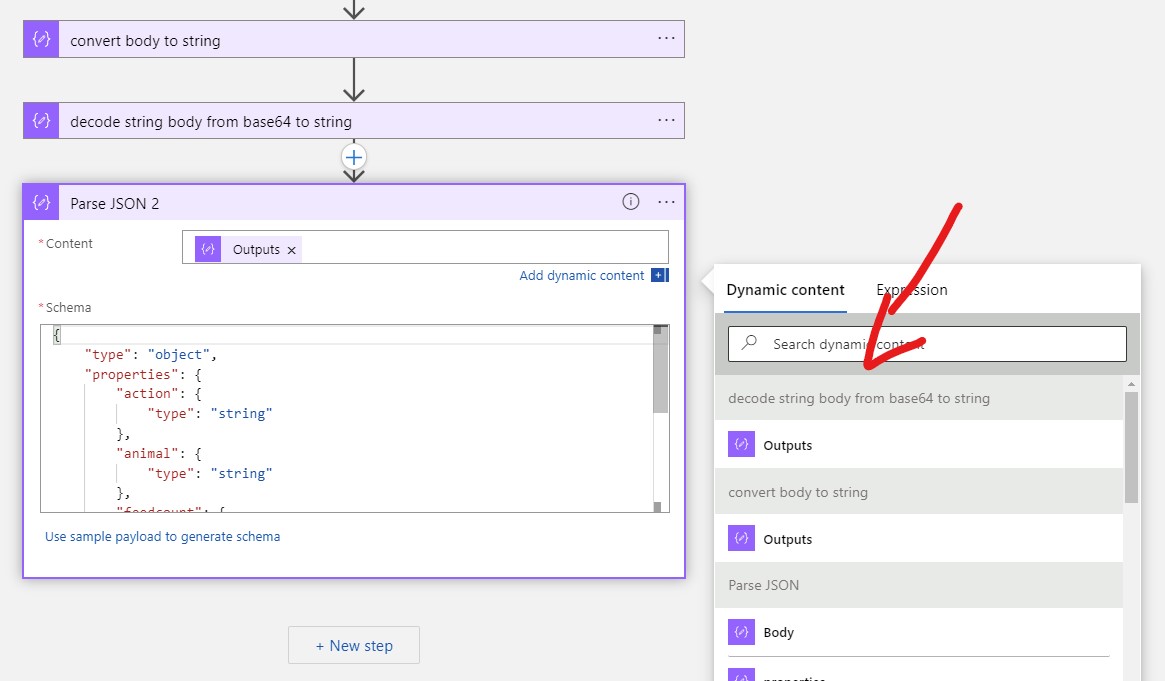1165x681 pixels.
Task: Switch to the Expression tab
Action: pyautogui.click(x=911, y=290)
